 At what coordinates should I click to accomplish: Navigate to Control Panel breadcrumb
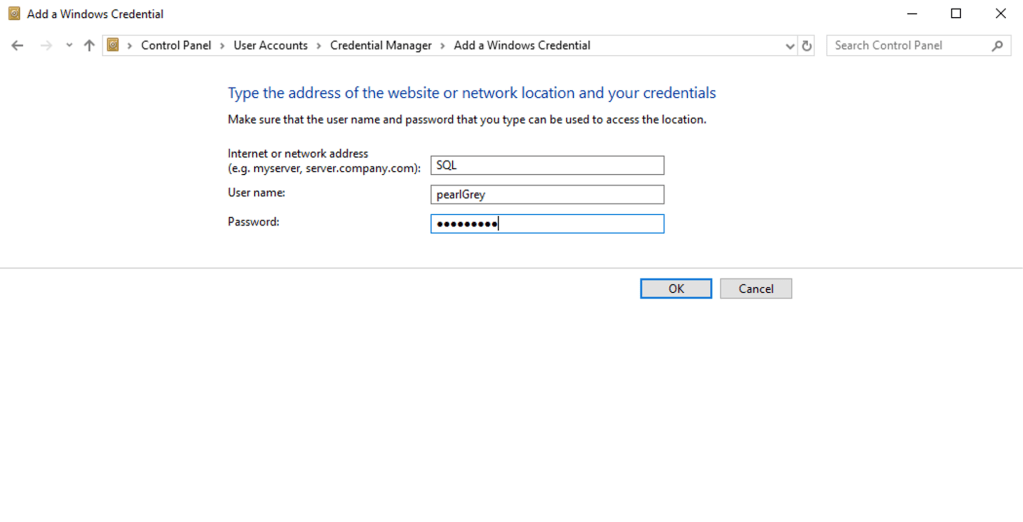176,45
